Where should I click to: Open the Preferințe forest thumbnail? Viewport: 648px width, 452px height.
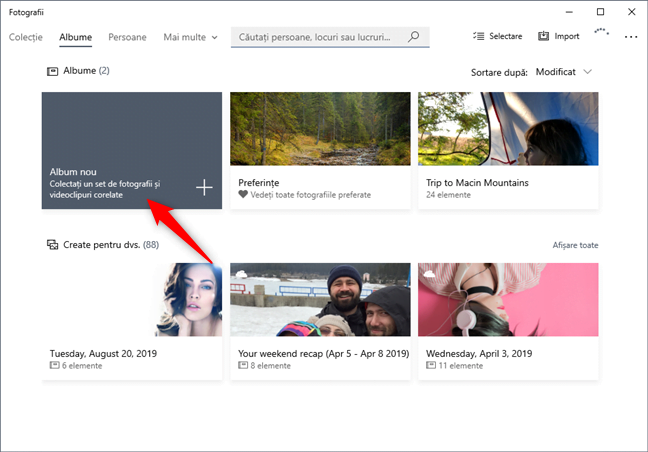(x=320, y=128)
